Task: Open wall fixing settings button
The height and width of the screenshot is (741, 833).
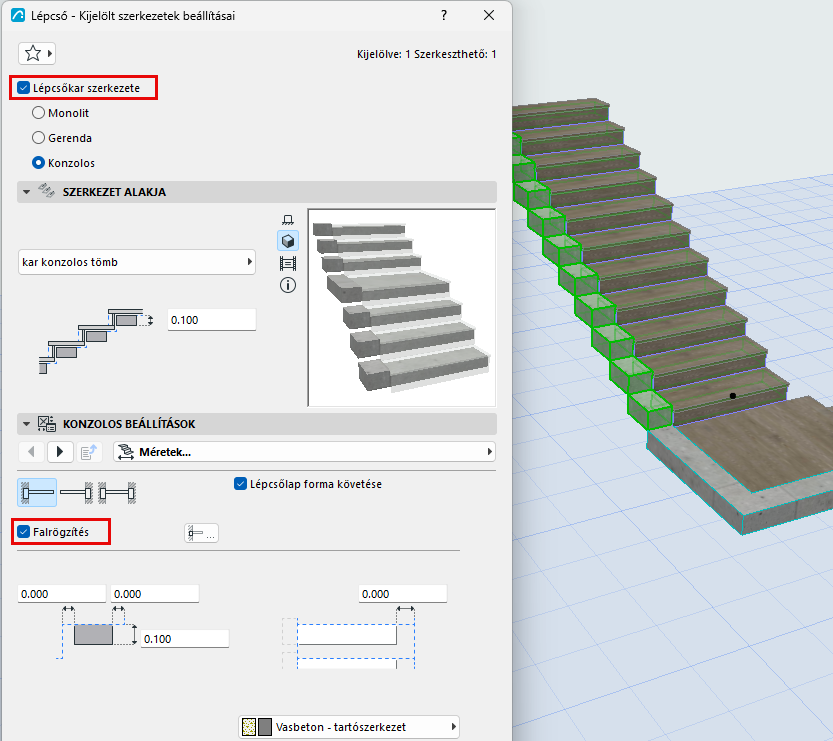Action: coord(201,533)
